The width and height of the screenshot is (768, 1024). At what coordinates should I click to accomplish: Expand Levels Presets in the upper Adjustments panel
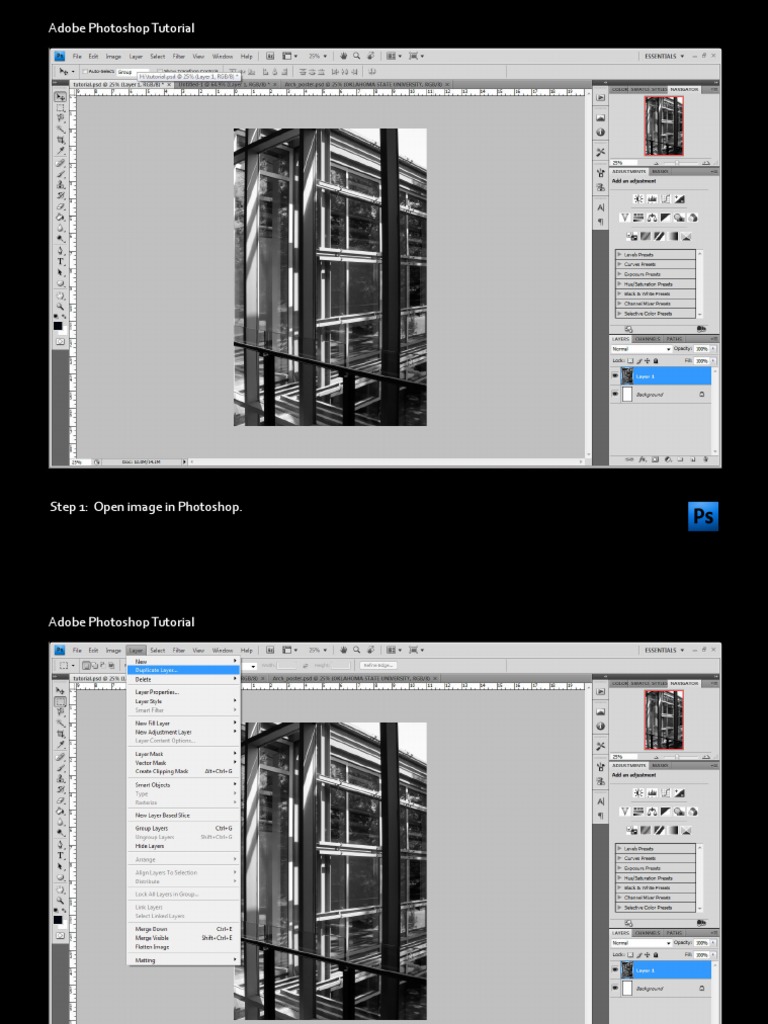[619, 255]
